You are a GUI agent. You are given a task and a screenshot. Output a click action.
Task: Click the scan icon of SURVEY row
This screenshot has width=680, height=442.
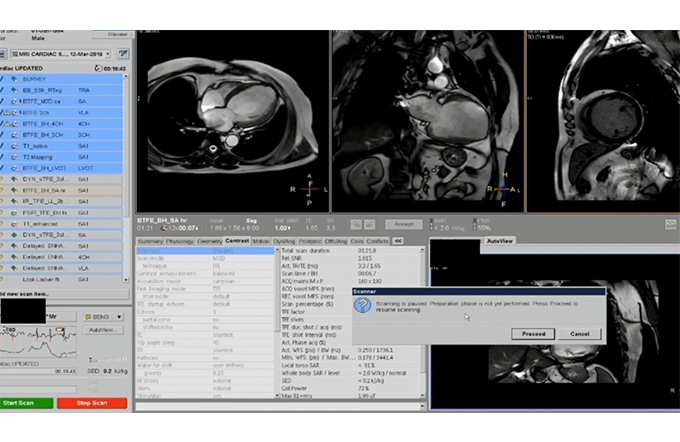tap(15, 79)
